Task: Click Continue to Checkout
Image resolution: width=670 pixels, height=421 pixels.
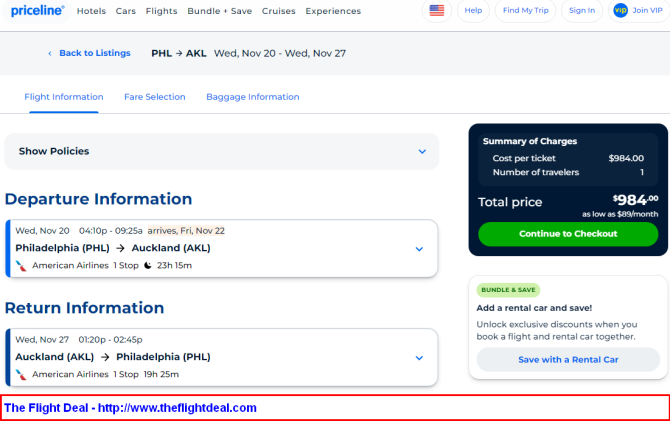Action: pos(568,234)
